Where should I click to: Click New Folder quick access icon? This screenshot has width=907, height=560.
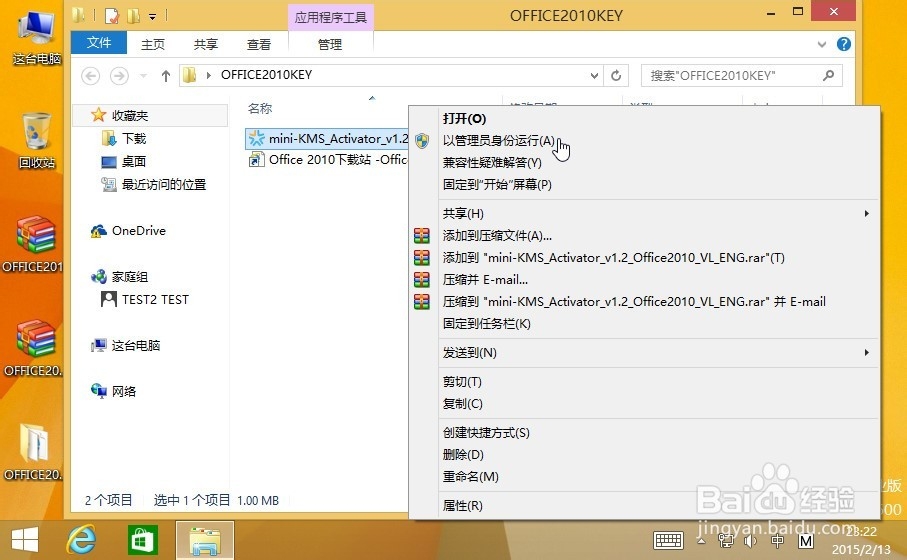[x=134, y=16]
